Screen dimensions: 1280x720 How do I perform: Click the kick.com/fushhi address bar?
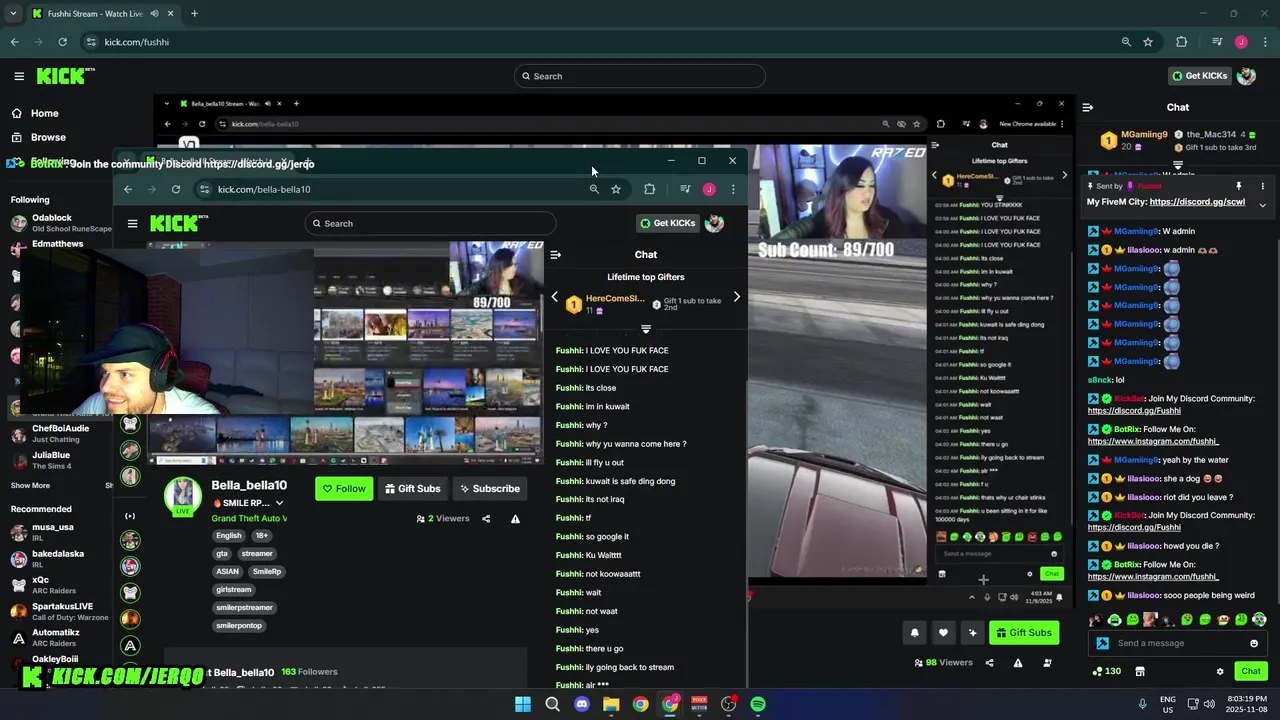(600, 42)
